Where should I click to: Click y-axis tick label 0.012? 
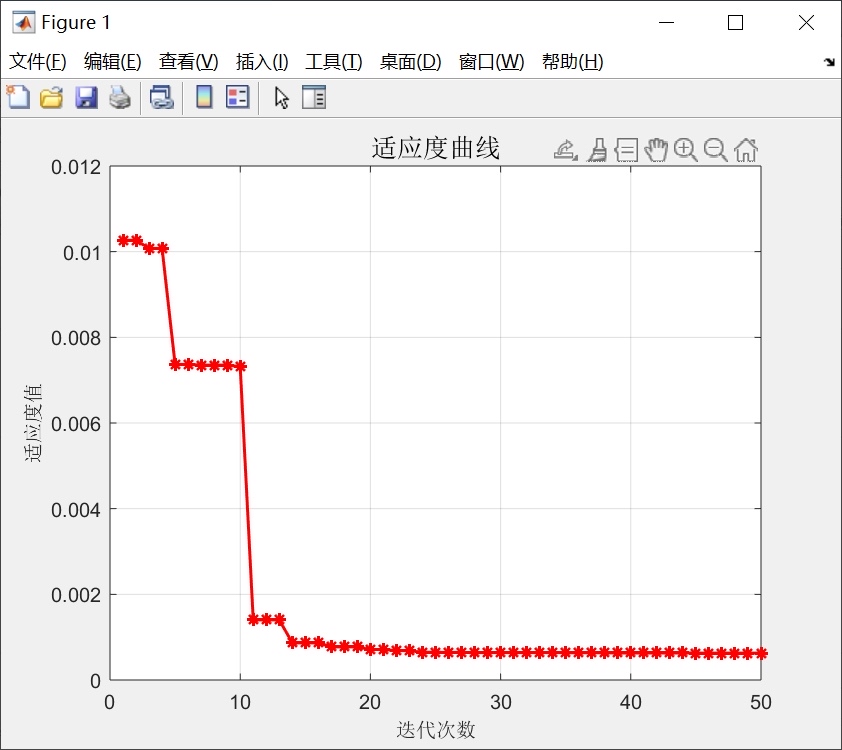point(76,167)
